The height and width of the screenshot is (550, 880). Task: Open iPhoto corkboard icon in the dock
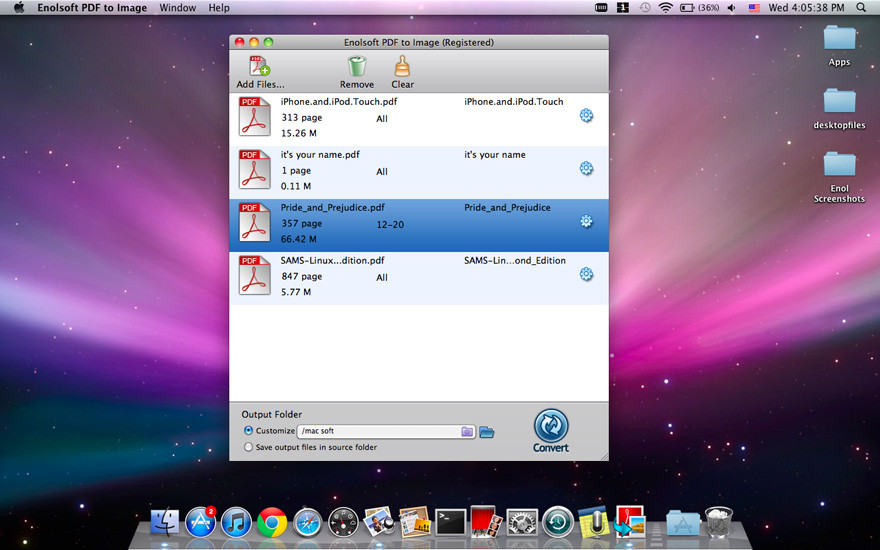415,522
